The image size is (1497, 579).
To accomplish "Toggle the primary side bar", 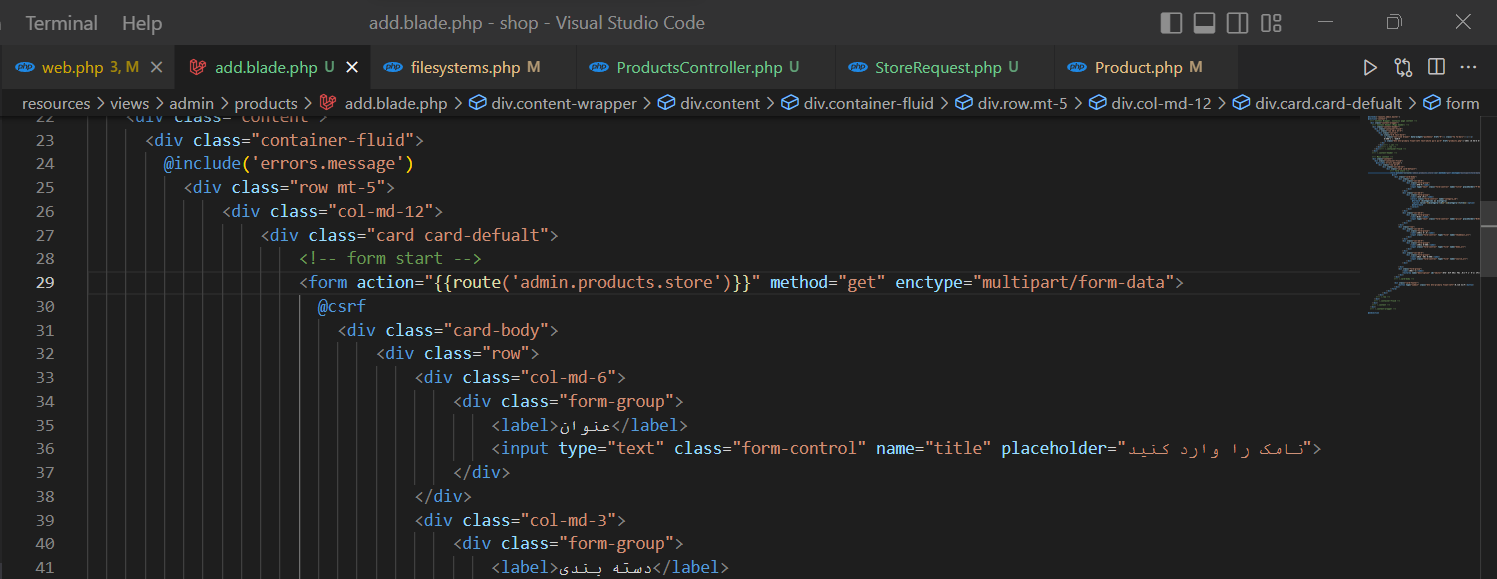I will point(1171,23).
